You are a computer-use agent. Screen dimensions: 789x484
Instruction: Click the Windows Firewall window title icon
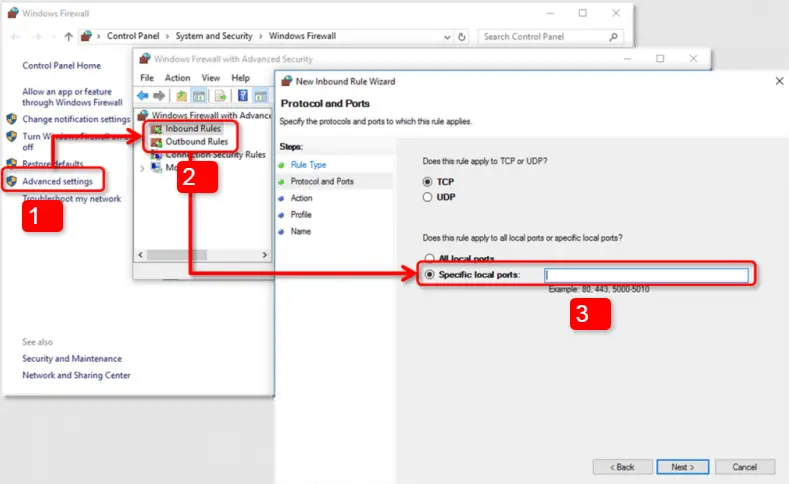pyautogui.click(x=13, y=13)
